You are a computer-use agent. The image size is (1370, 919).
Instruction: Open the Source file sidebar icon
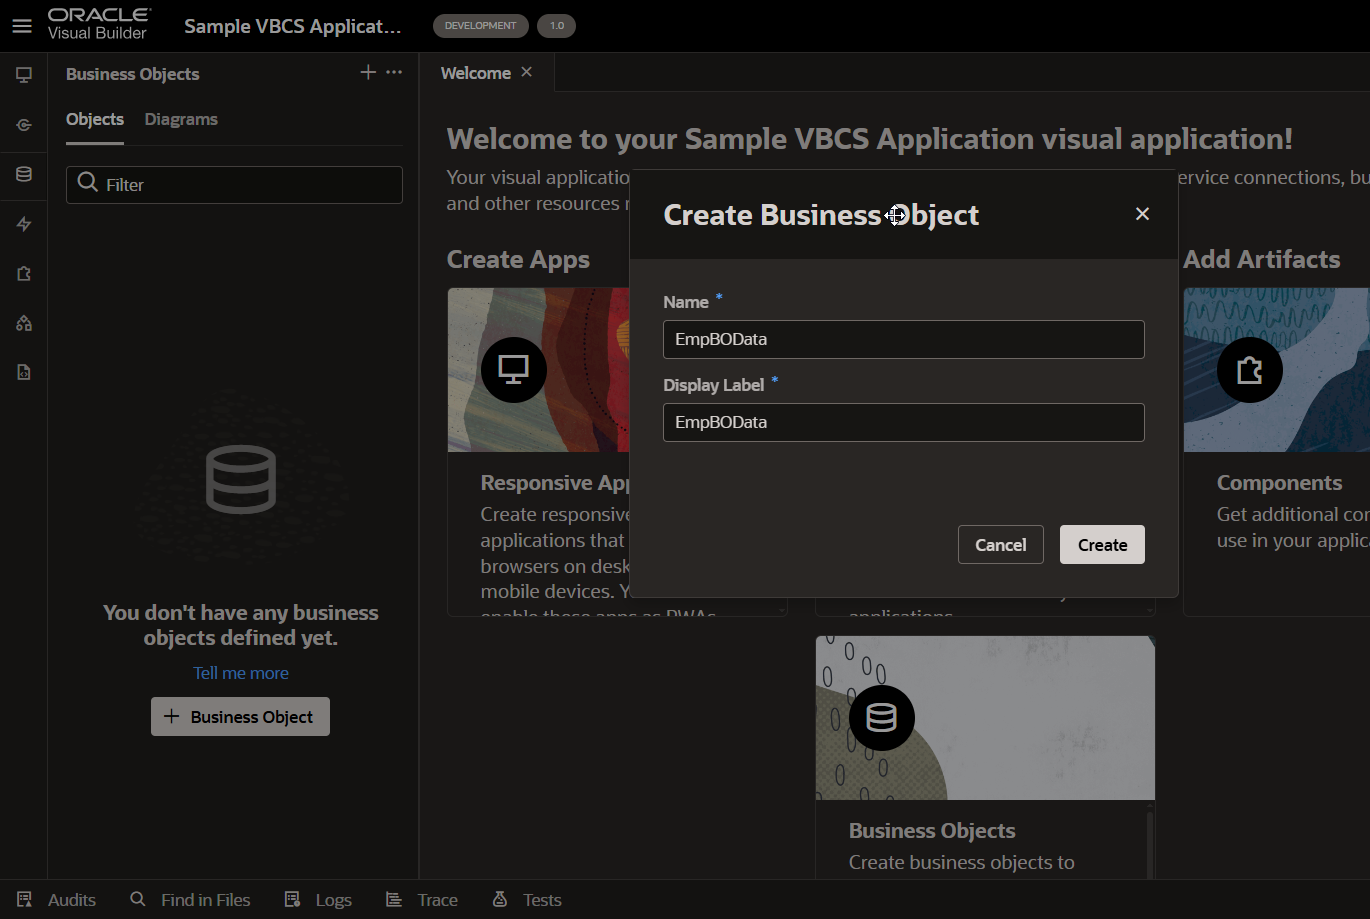point(24,372)
